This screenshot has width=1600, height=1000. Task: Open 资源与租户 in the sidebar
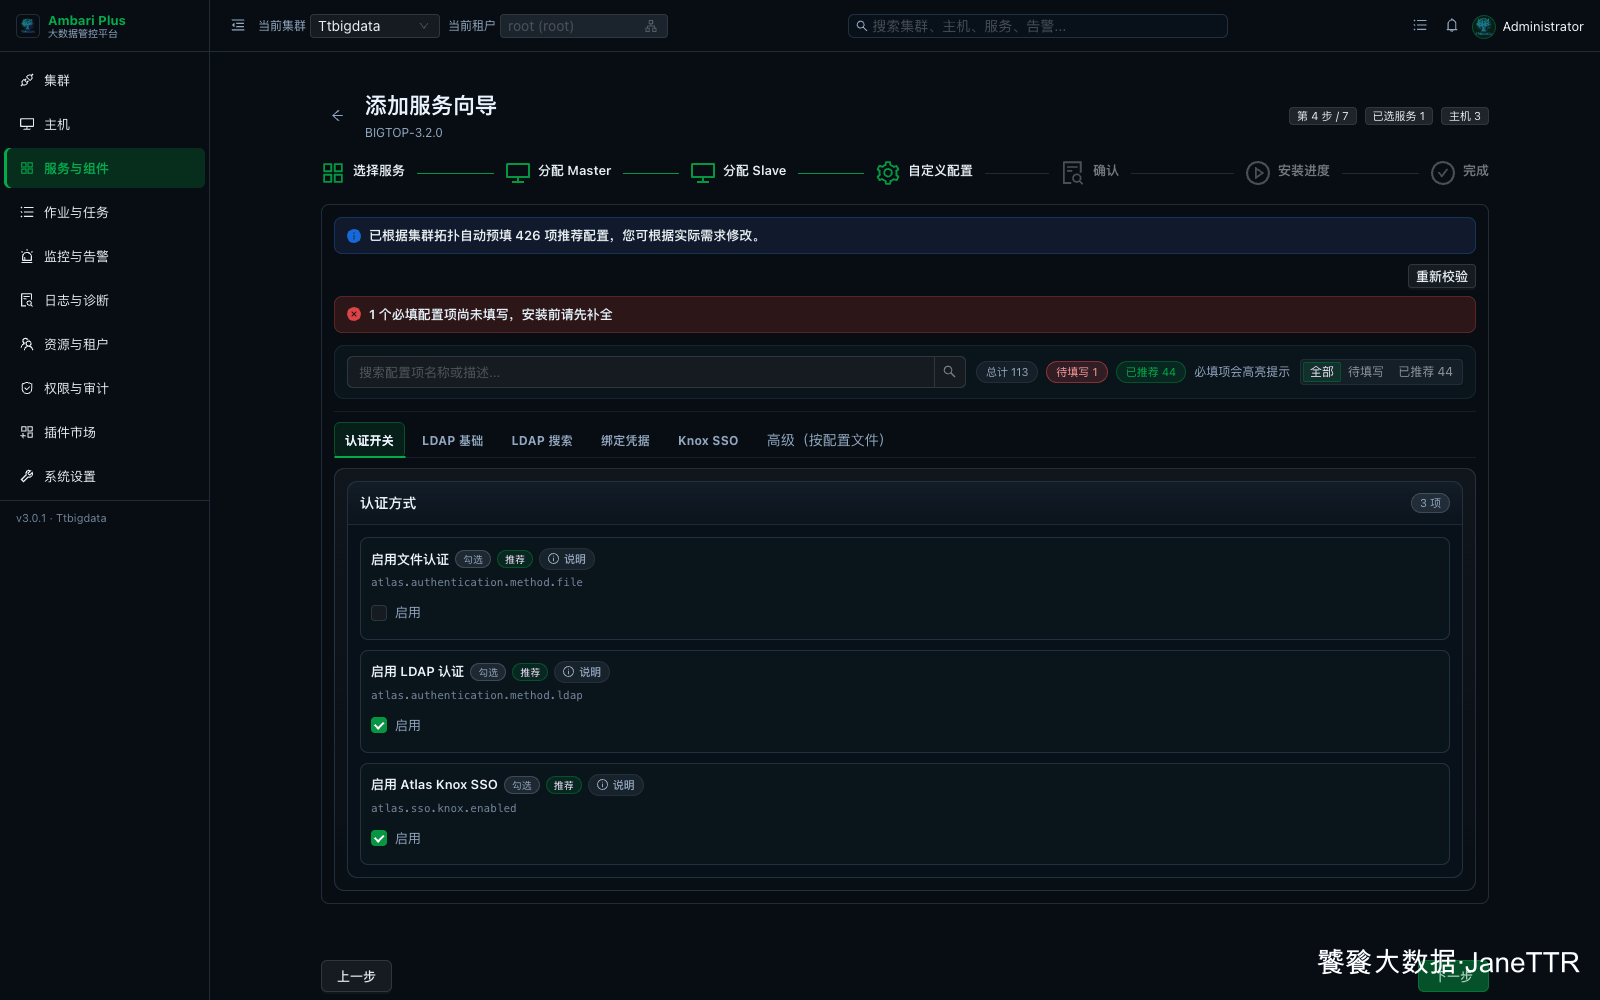(x=105, y=344)
